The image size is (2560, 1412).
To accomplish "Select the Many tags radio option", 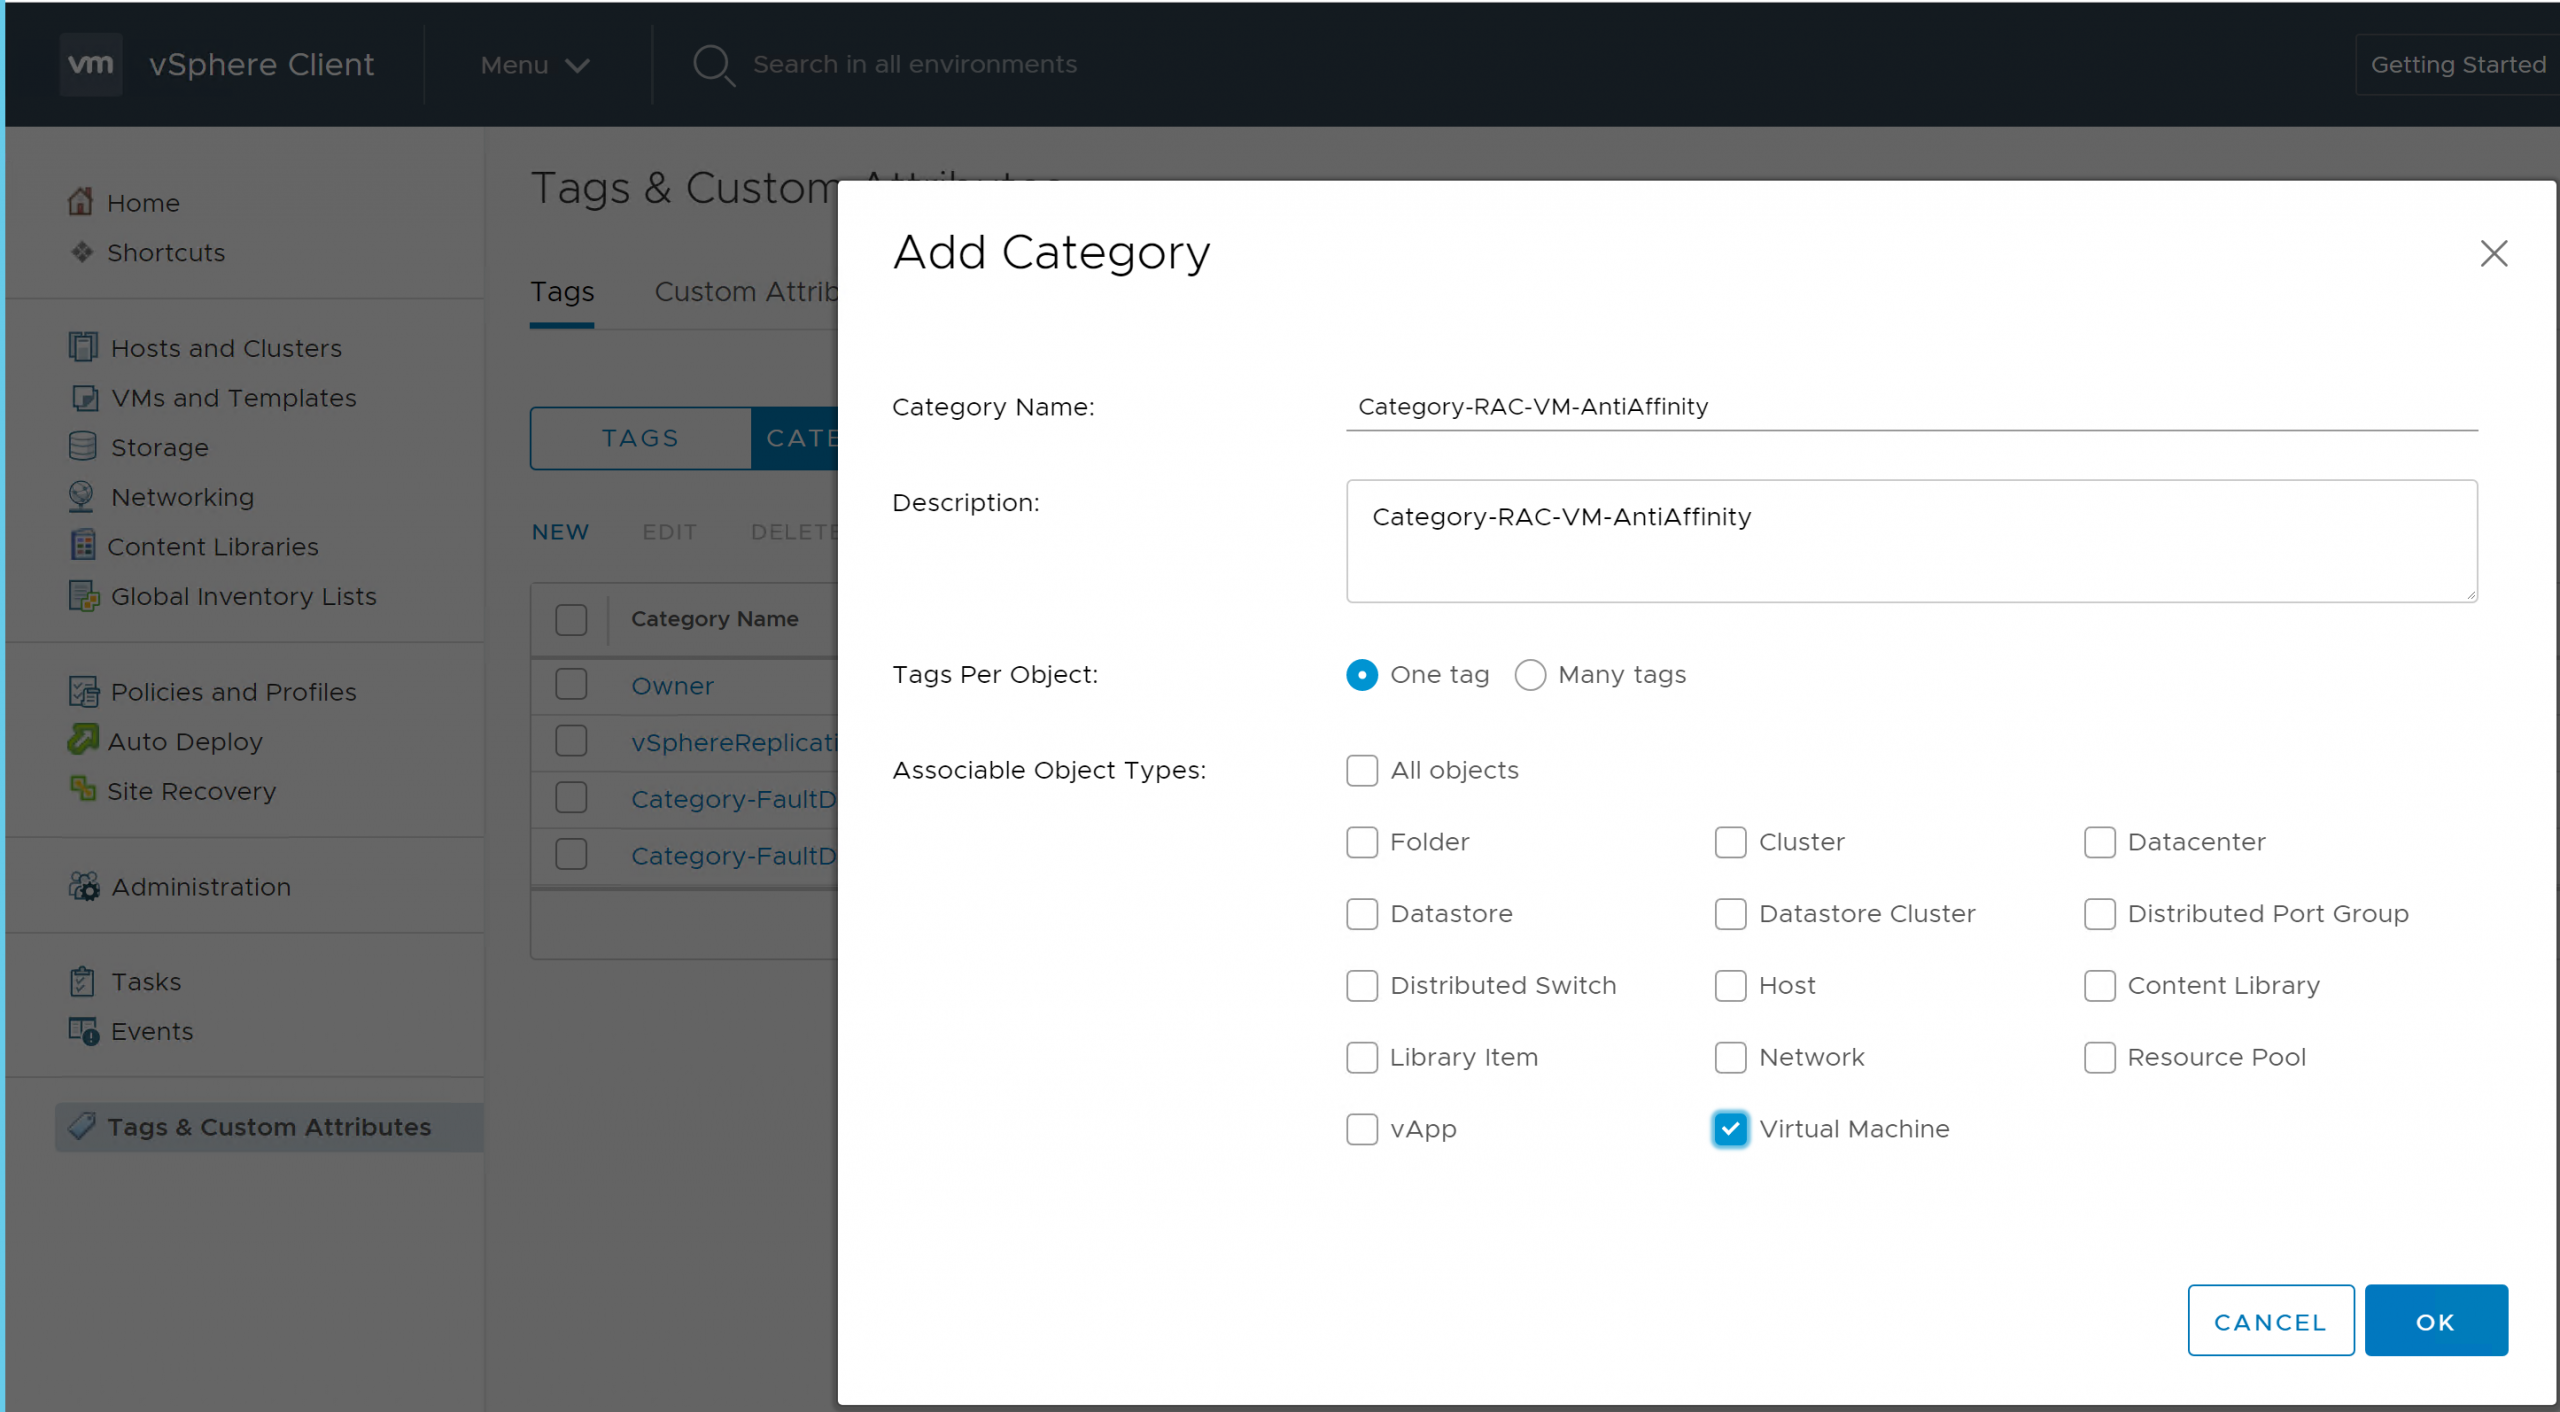I will click(x=1530, y=675).
